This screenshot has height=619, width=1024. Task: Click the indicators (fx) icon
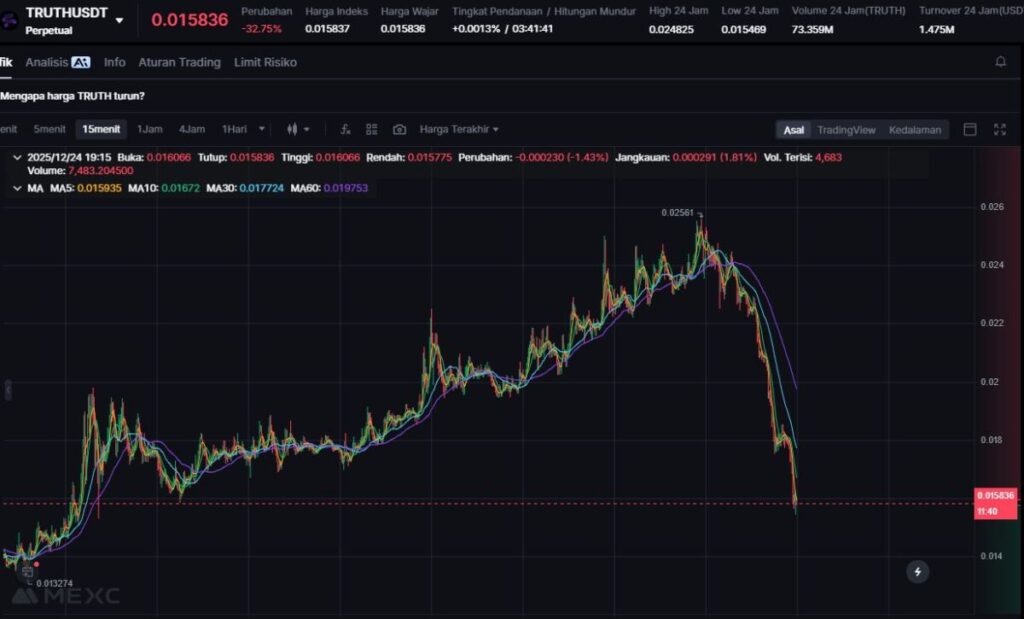click(x=345, y=129)
